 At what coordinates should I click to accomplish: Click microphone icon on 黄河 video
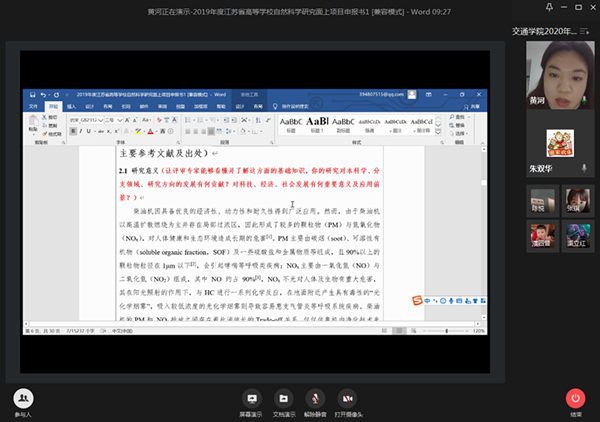tap(583, 100)
